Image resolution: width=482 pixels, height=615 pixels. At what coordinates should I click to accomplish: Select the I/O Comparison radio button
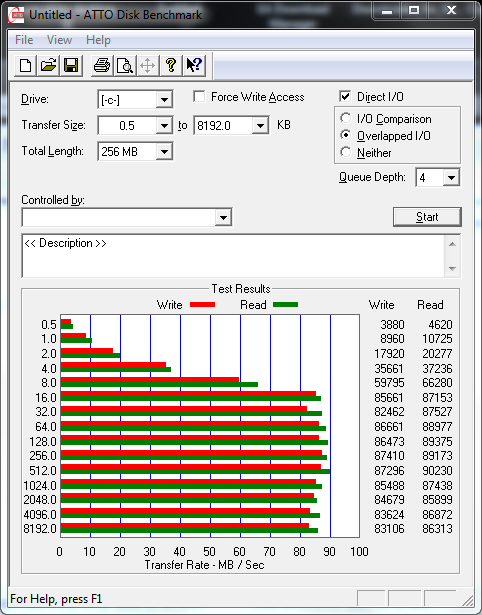346,118
